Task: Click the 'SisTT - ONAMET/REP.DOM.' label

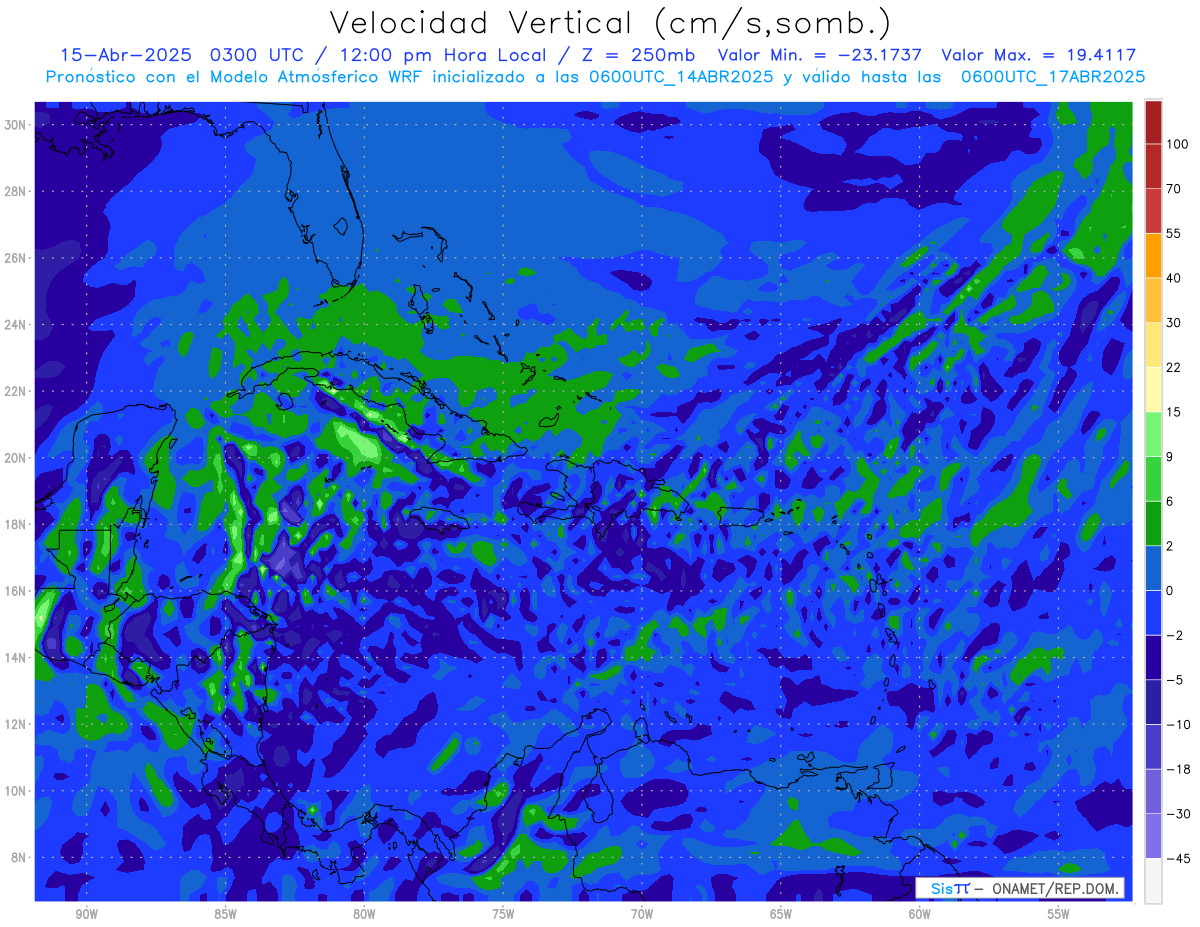Action: 1020,888
